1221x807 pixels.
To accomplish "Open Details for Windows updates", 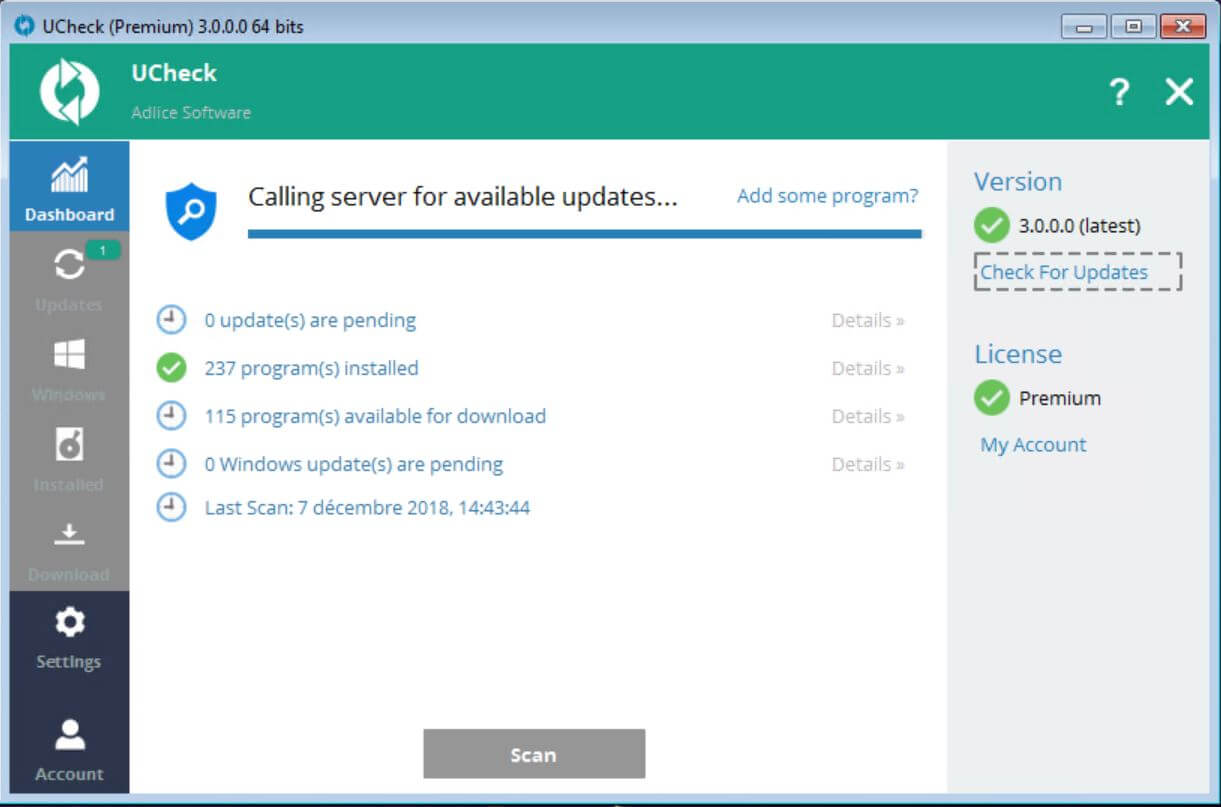I will click(866, 464).
